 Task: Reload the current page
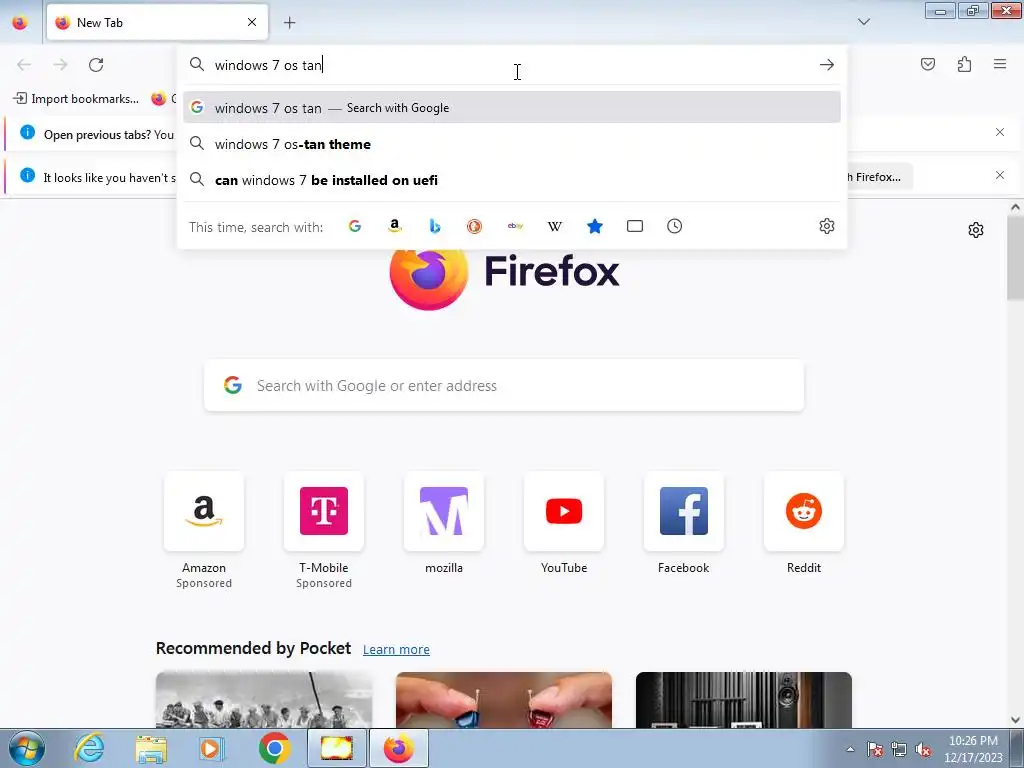(x=96, y=65)
